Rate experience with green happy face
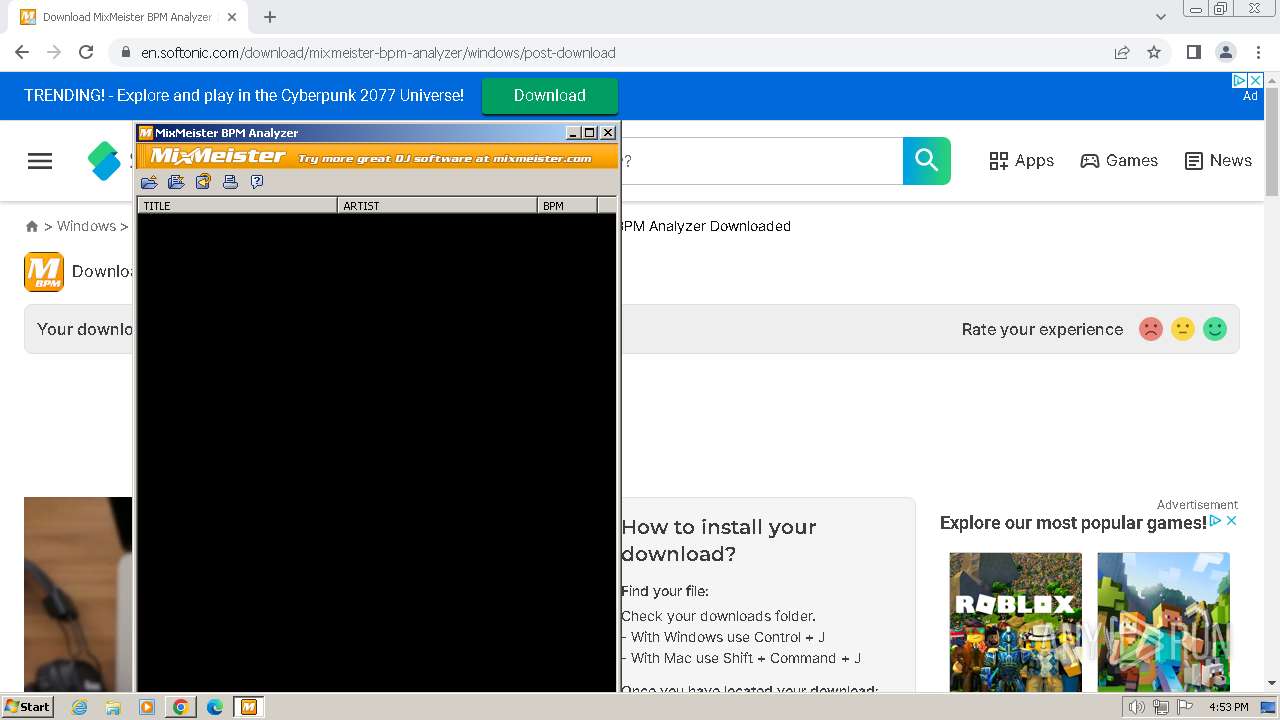Image resolution: width=1280 pixels, height=720 pixels. [x=1215, y=329]
